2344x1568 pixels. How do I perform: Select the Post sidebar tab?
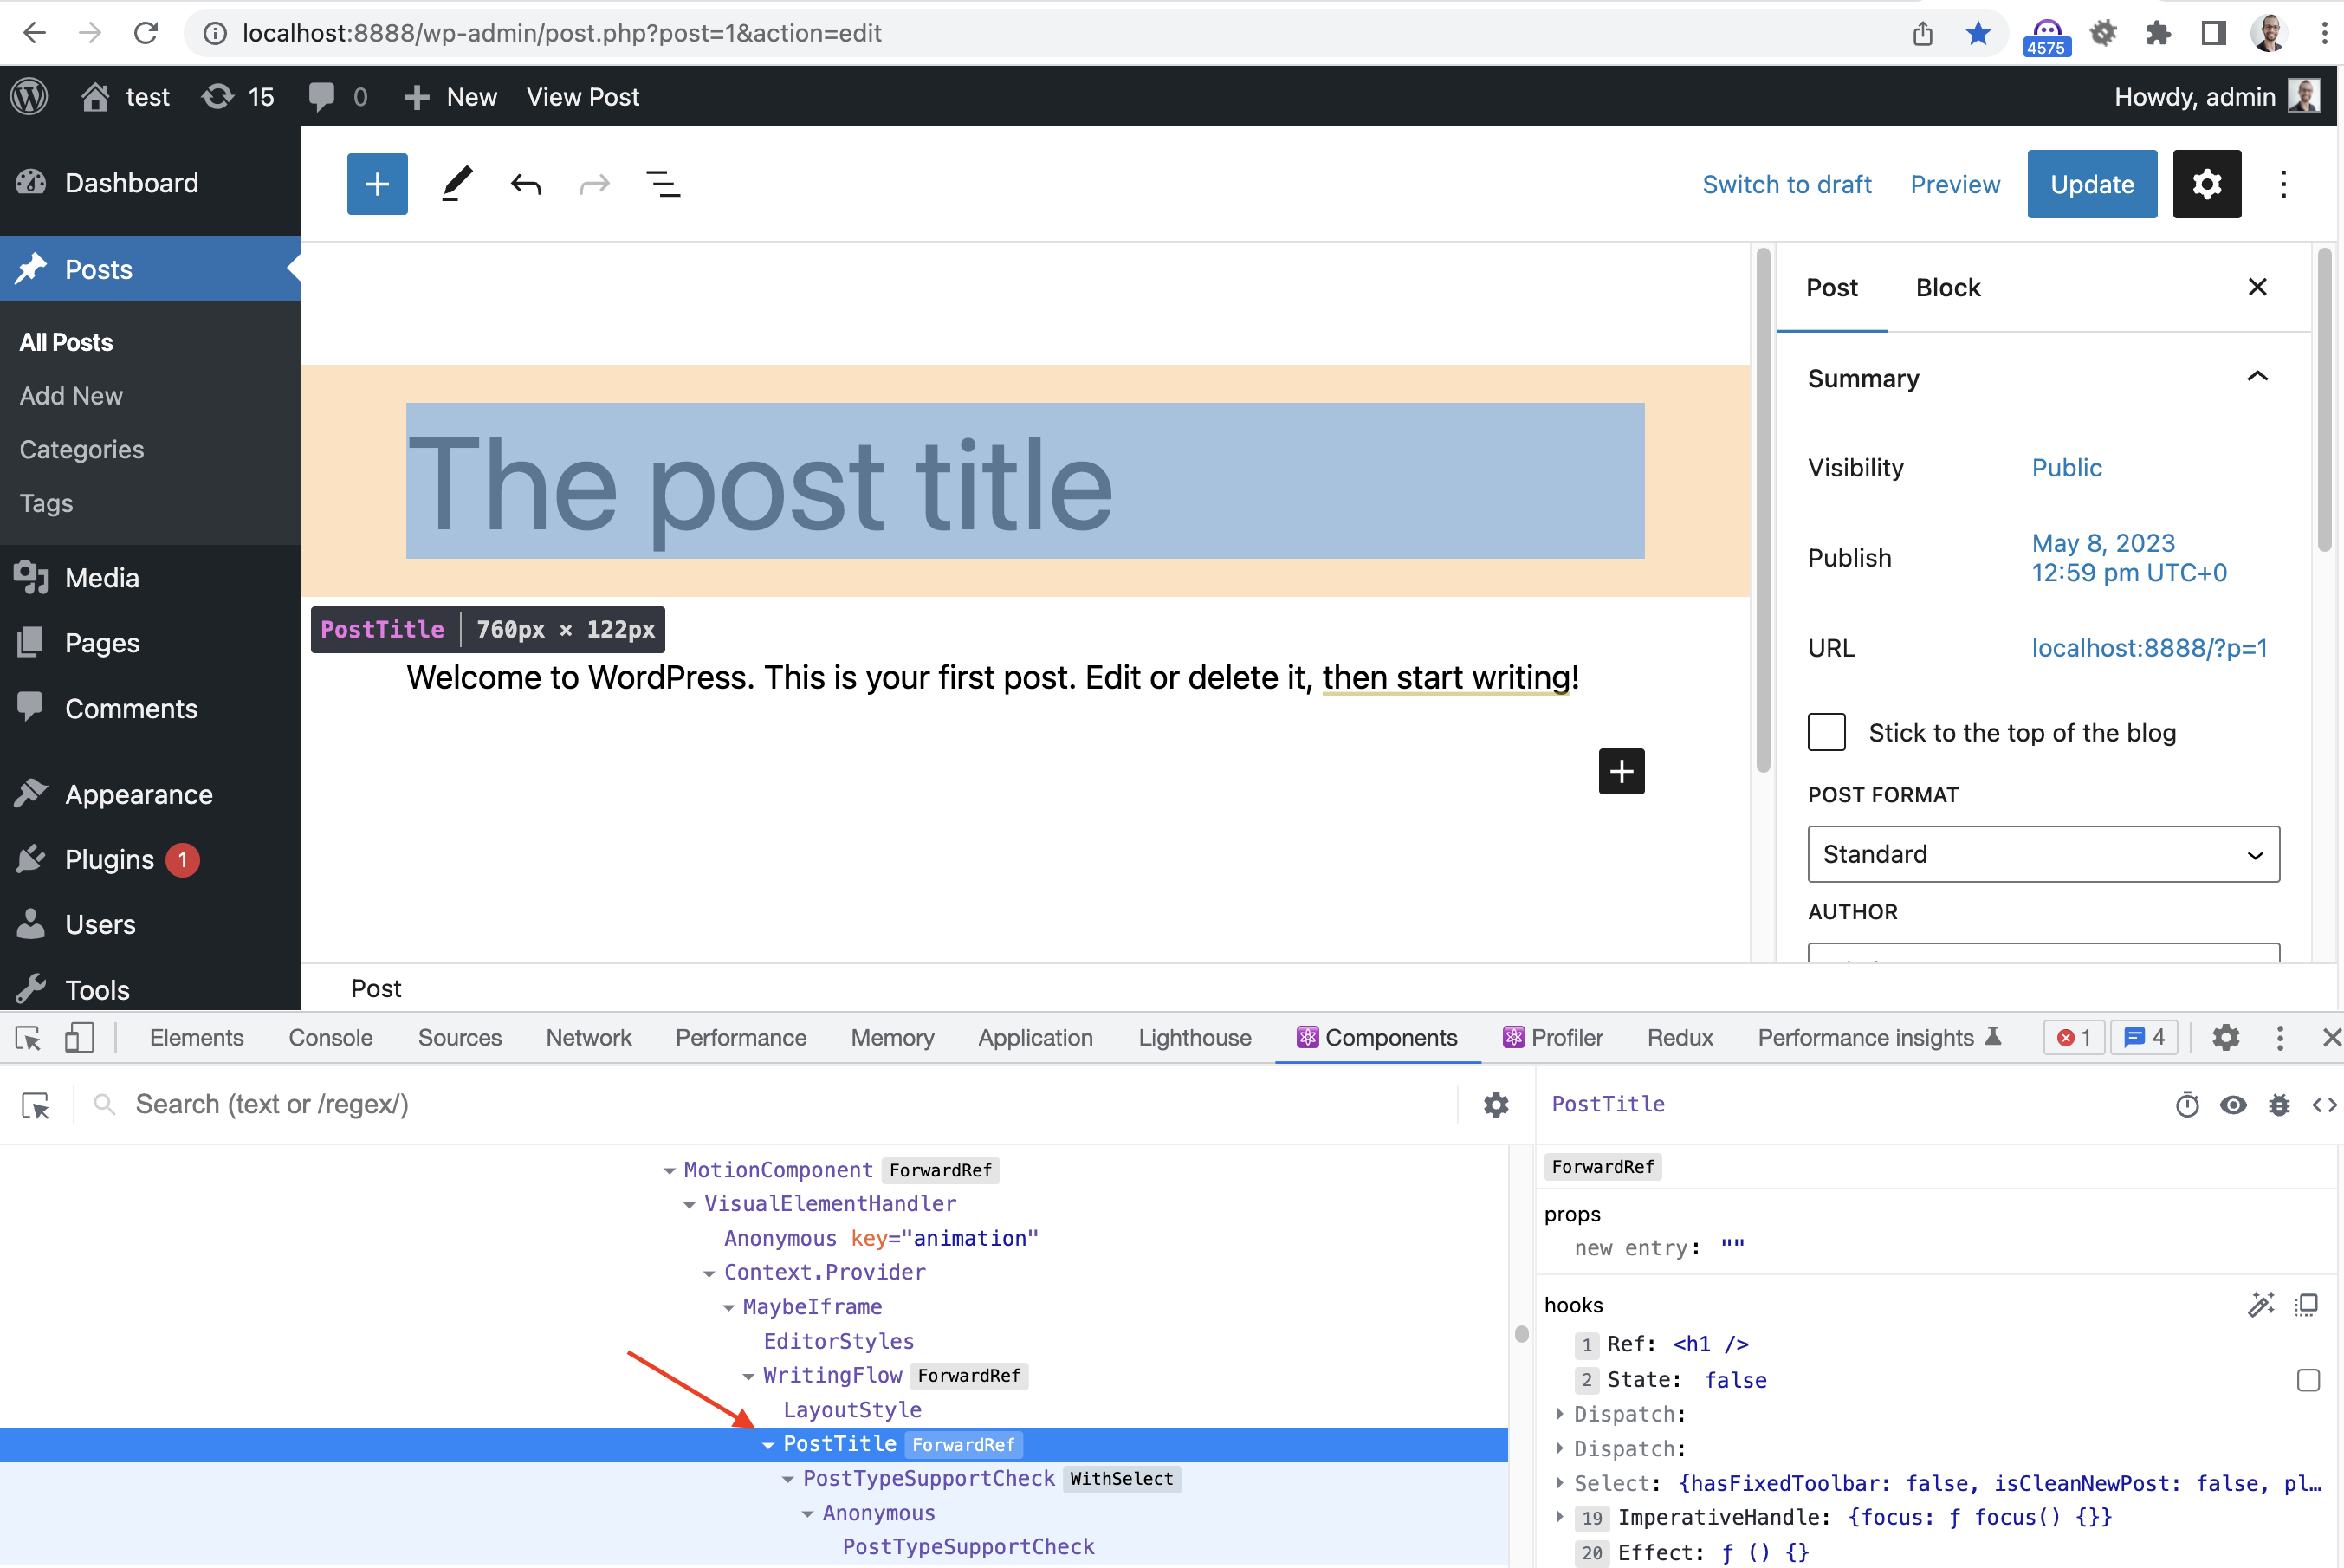pos(1831,287)
